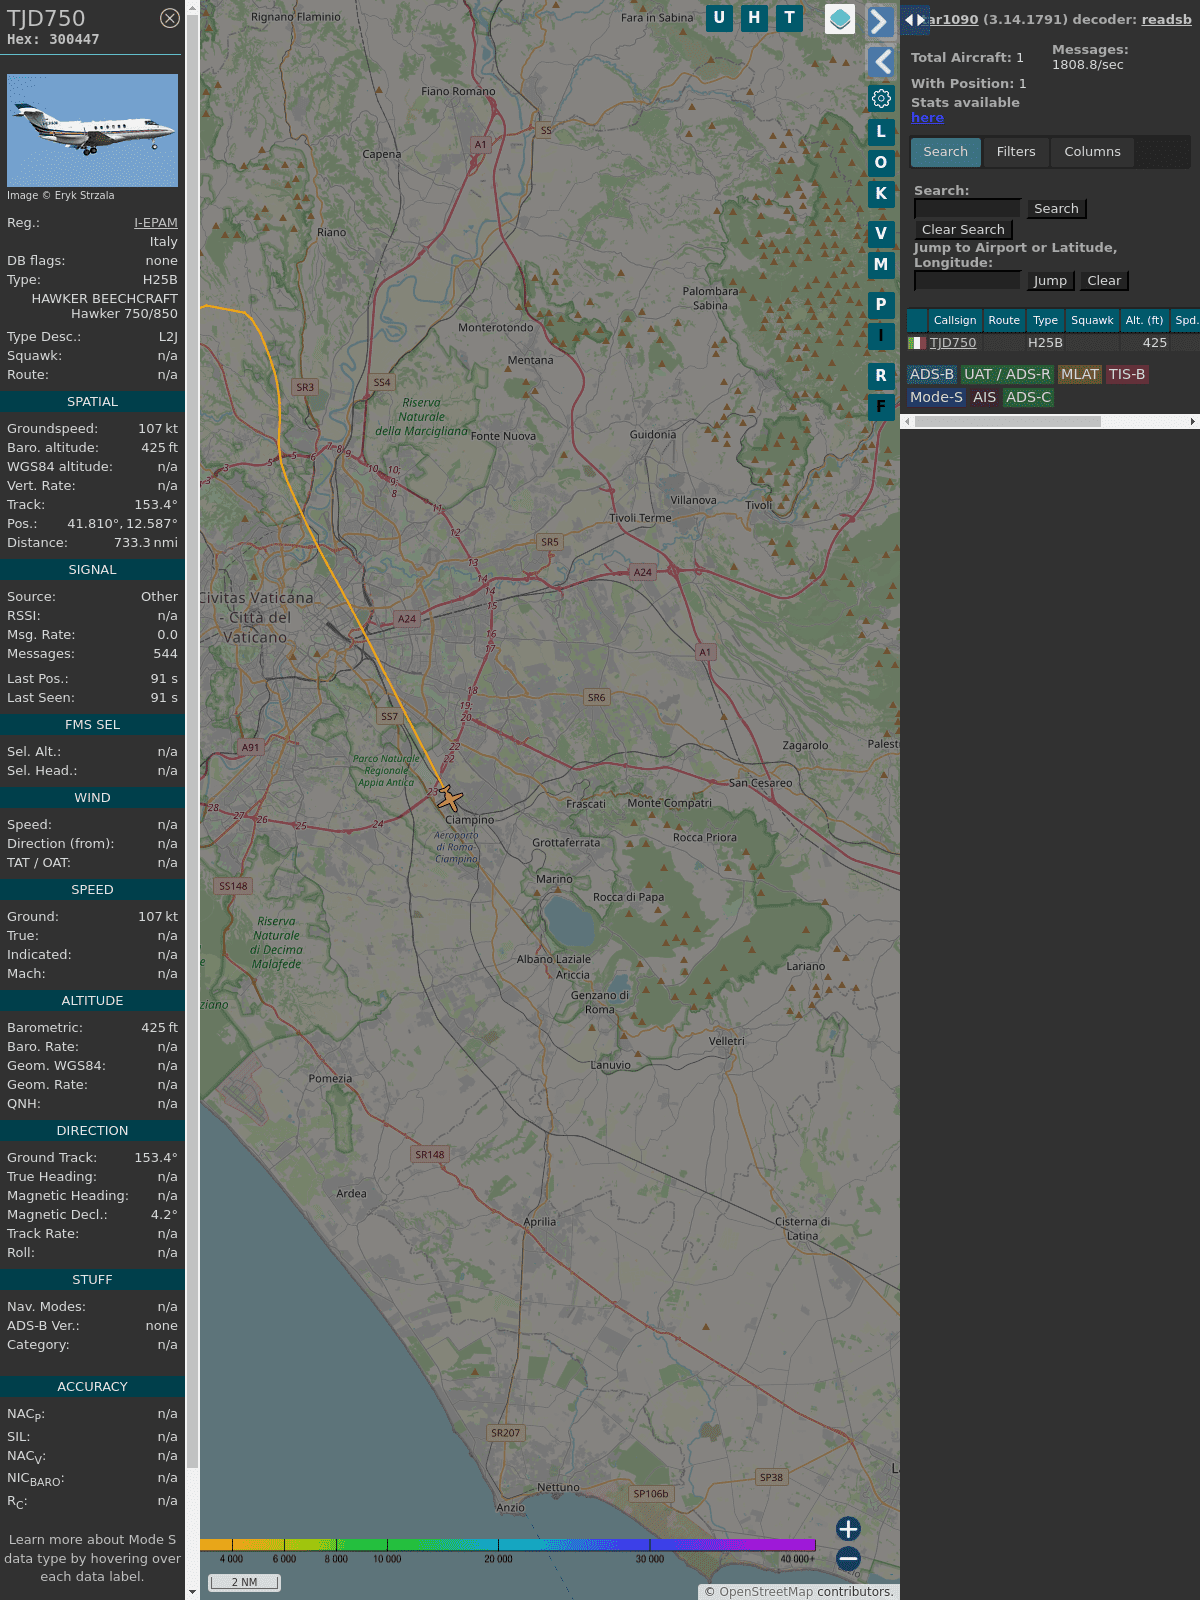Expand sidebar with right chevron button
This screenshot has width=1200, height=1600.
880,22
